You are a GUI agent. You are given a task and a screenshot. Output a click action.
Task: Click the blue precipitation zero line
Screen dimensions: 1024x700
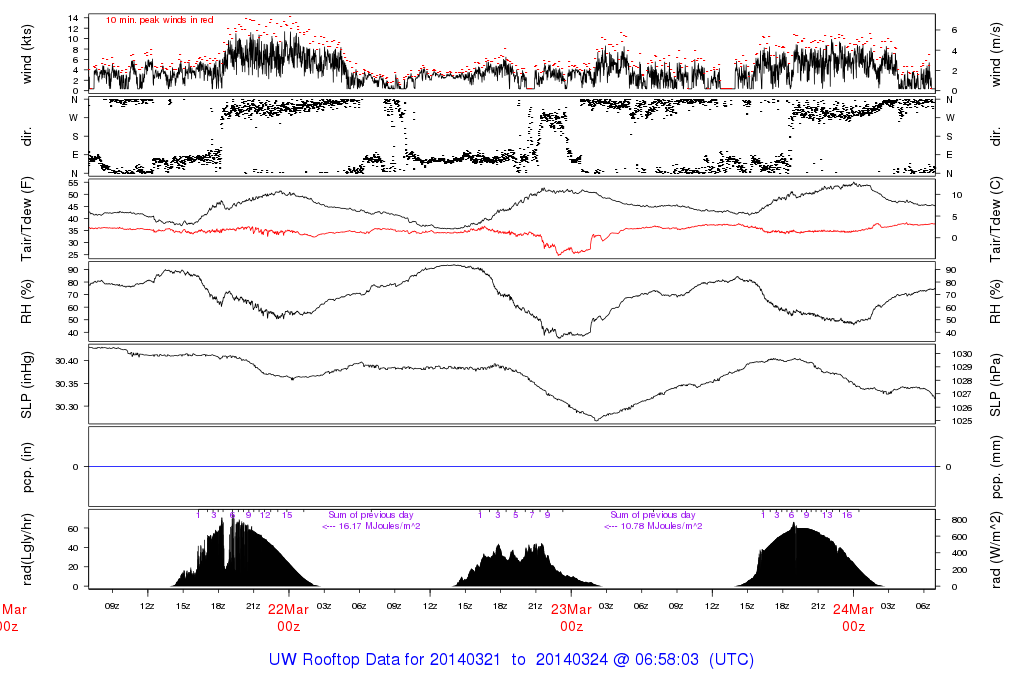511,467
